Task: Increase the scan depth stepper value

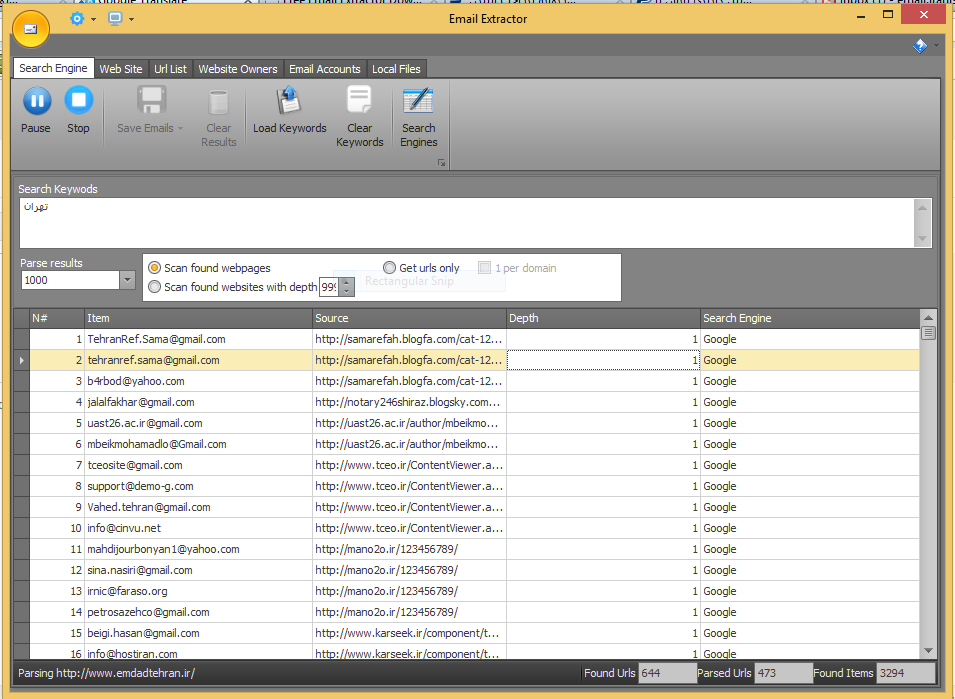Action: click(x=347, y=283)
